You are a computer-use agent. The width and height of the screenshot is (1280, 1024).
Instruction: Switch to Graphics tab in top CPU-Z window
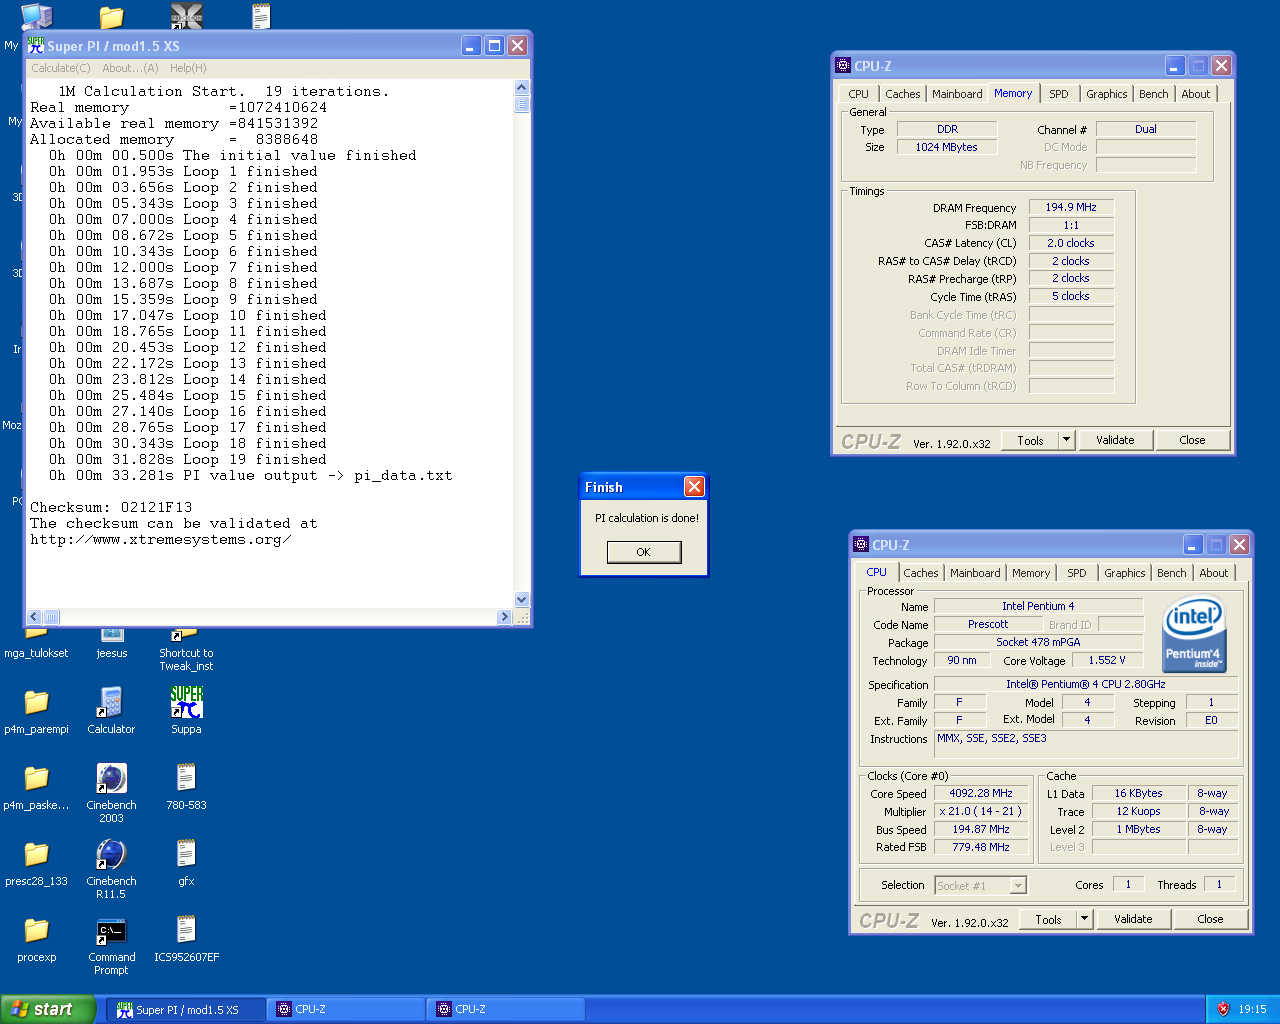pyautogui.click(x=1107, y=94)
